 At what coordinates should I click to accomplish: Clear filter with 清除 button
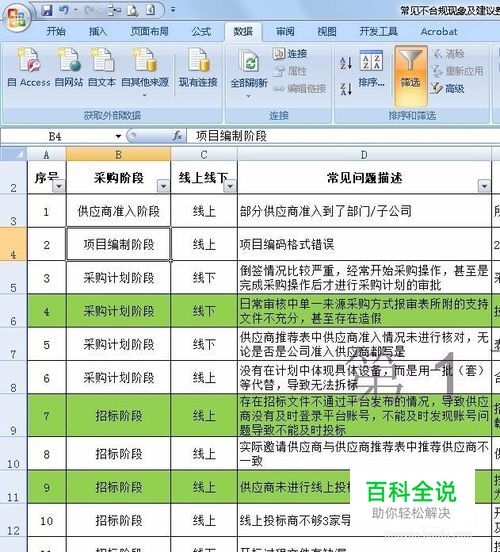click(448, 54)
